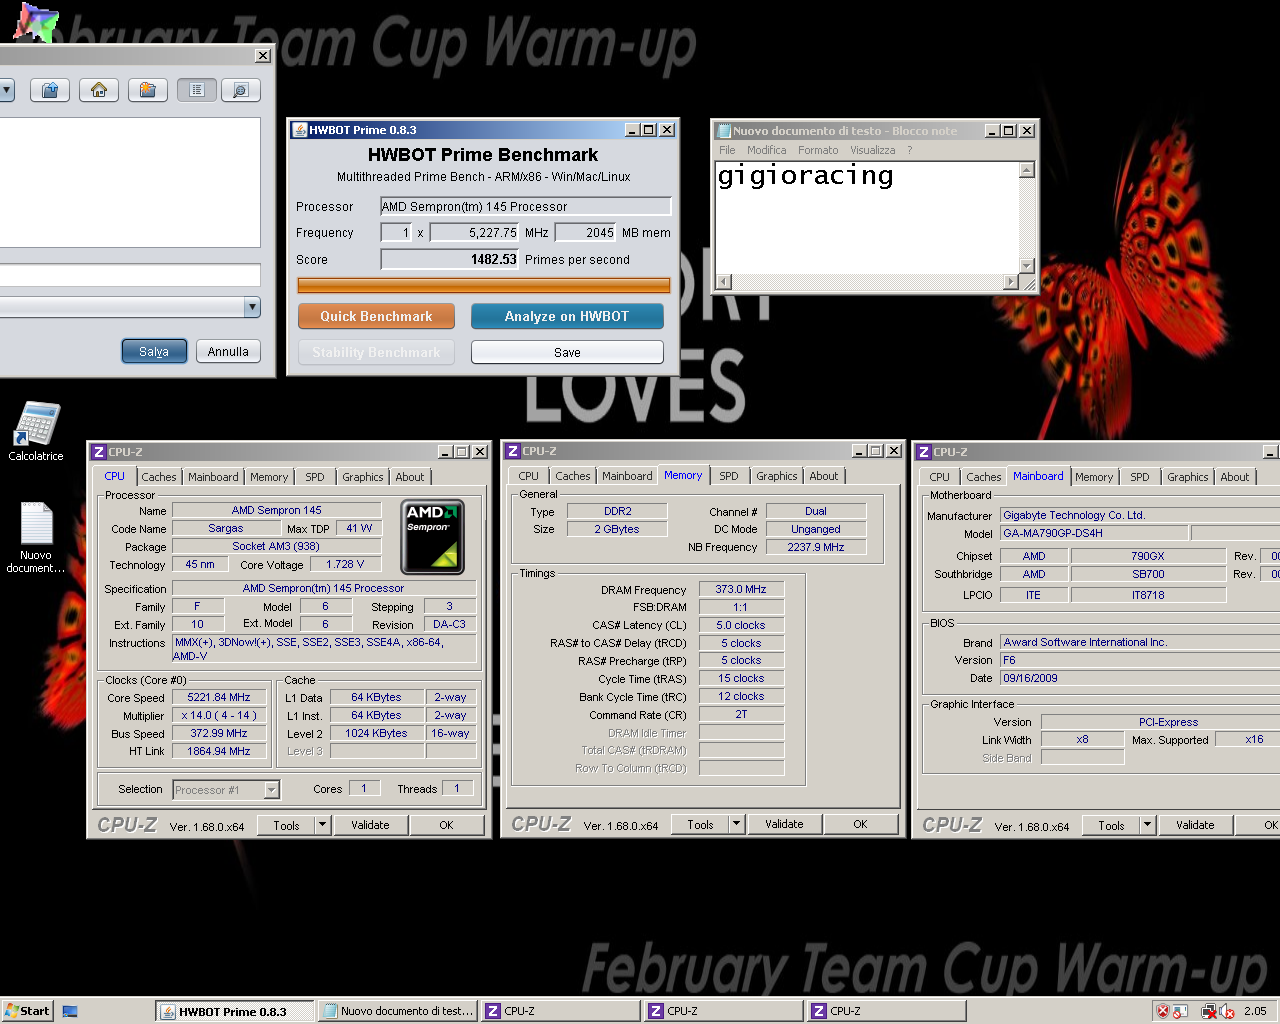This screenshot has width=1280, height=1024.
Task: Click the Notepad title bar icon
Action: [724, 130]
